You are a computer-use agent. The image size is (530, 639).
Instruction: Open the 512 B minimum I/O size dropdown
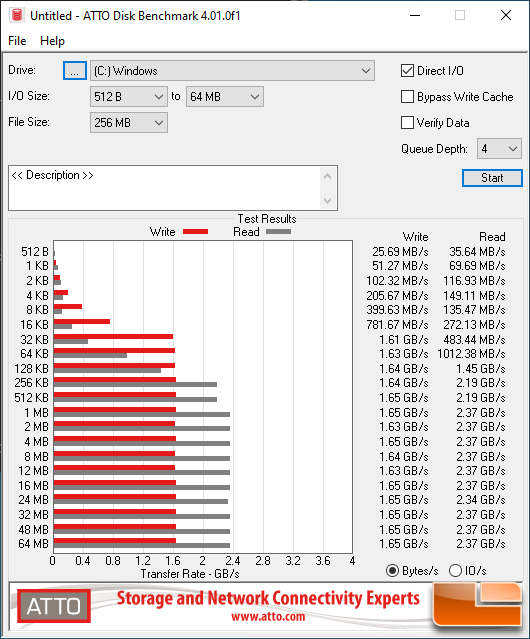[x=129, y=97]
